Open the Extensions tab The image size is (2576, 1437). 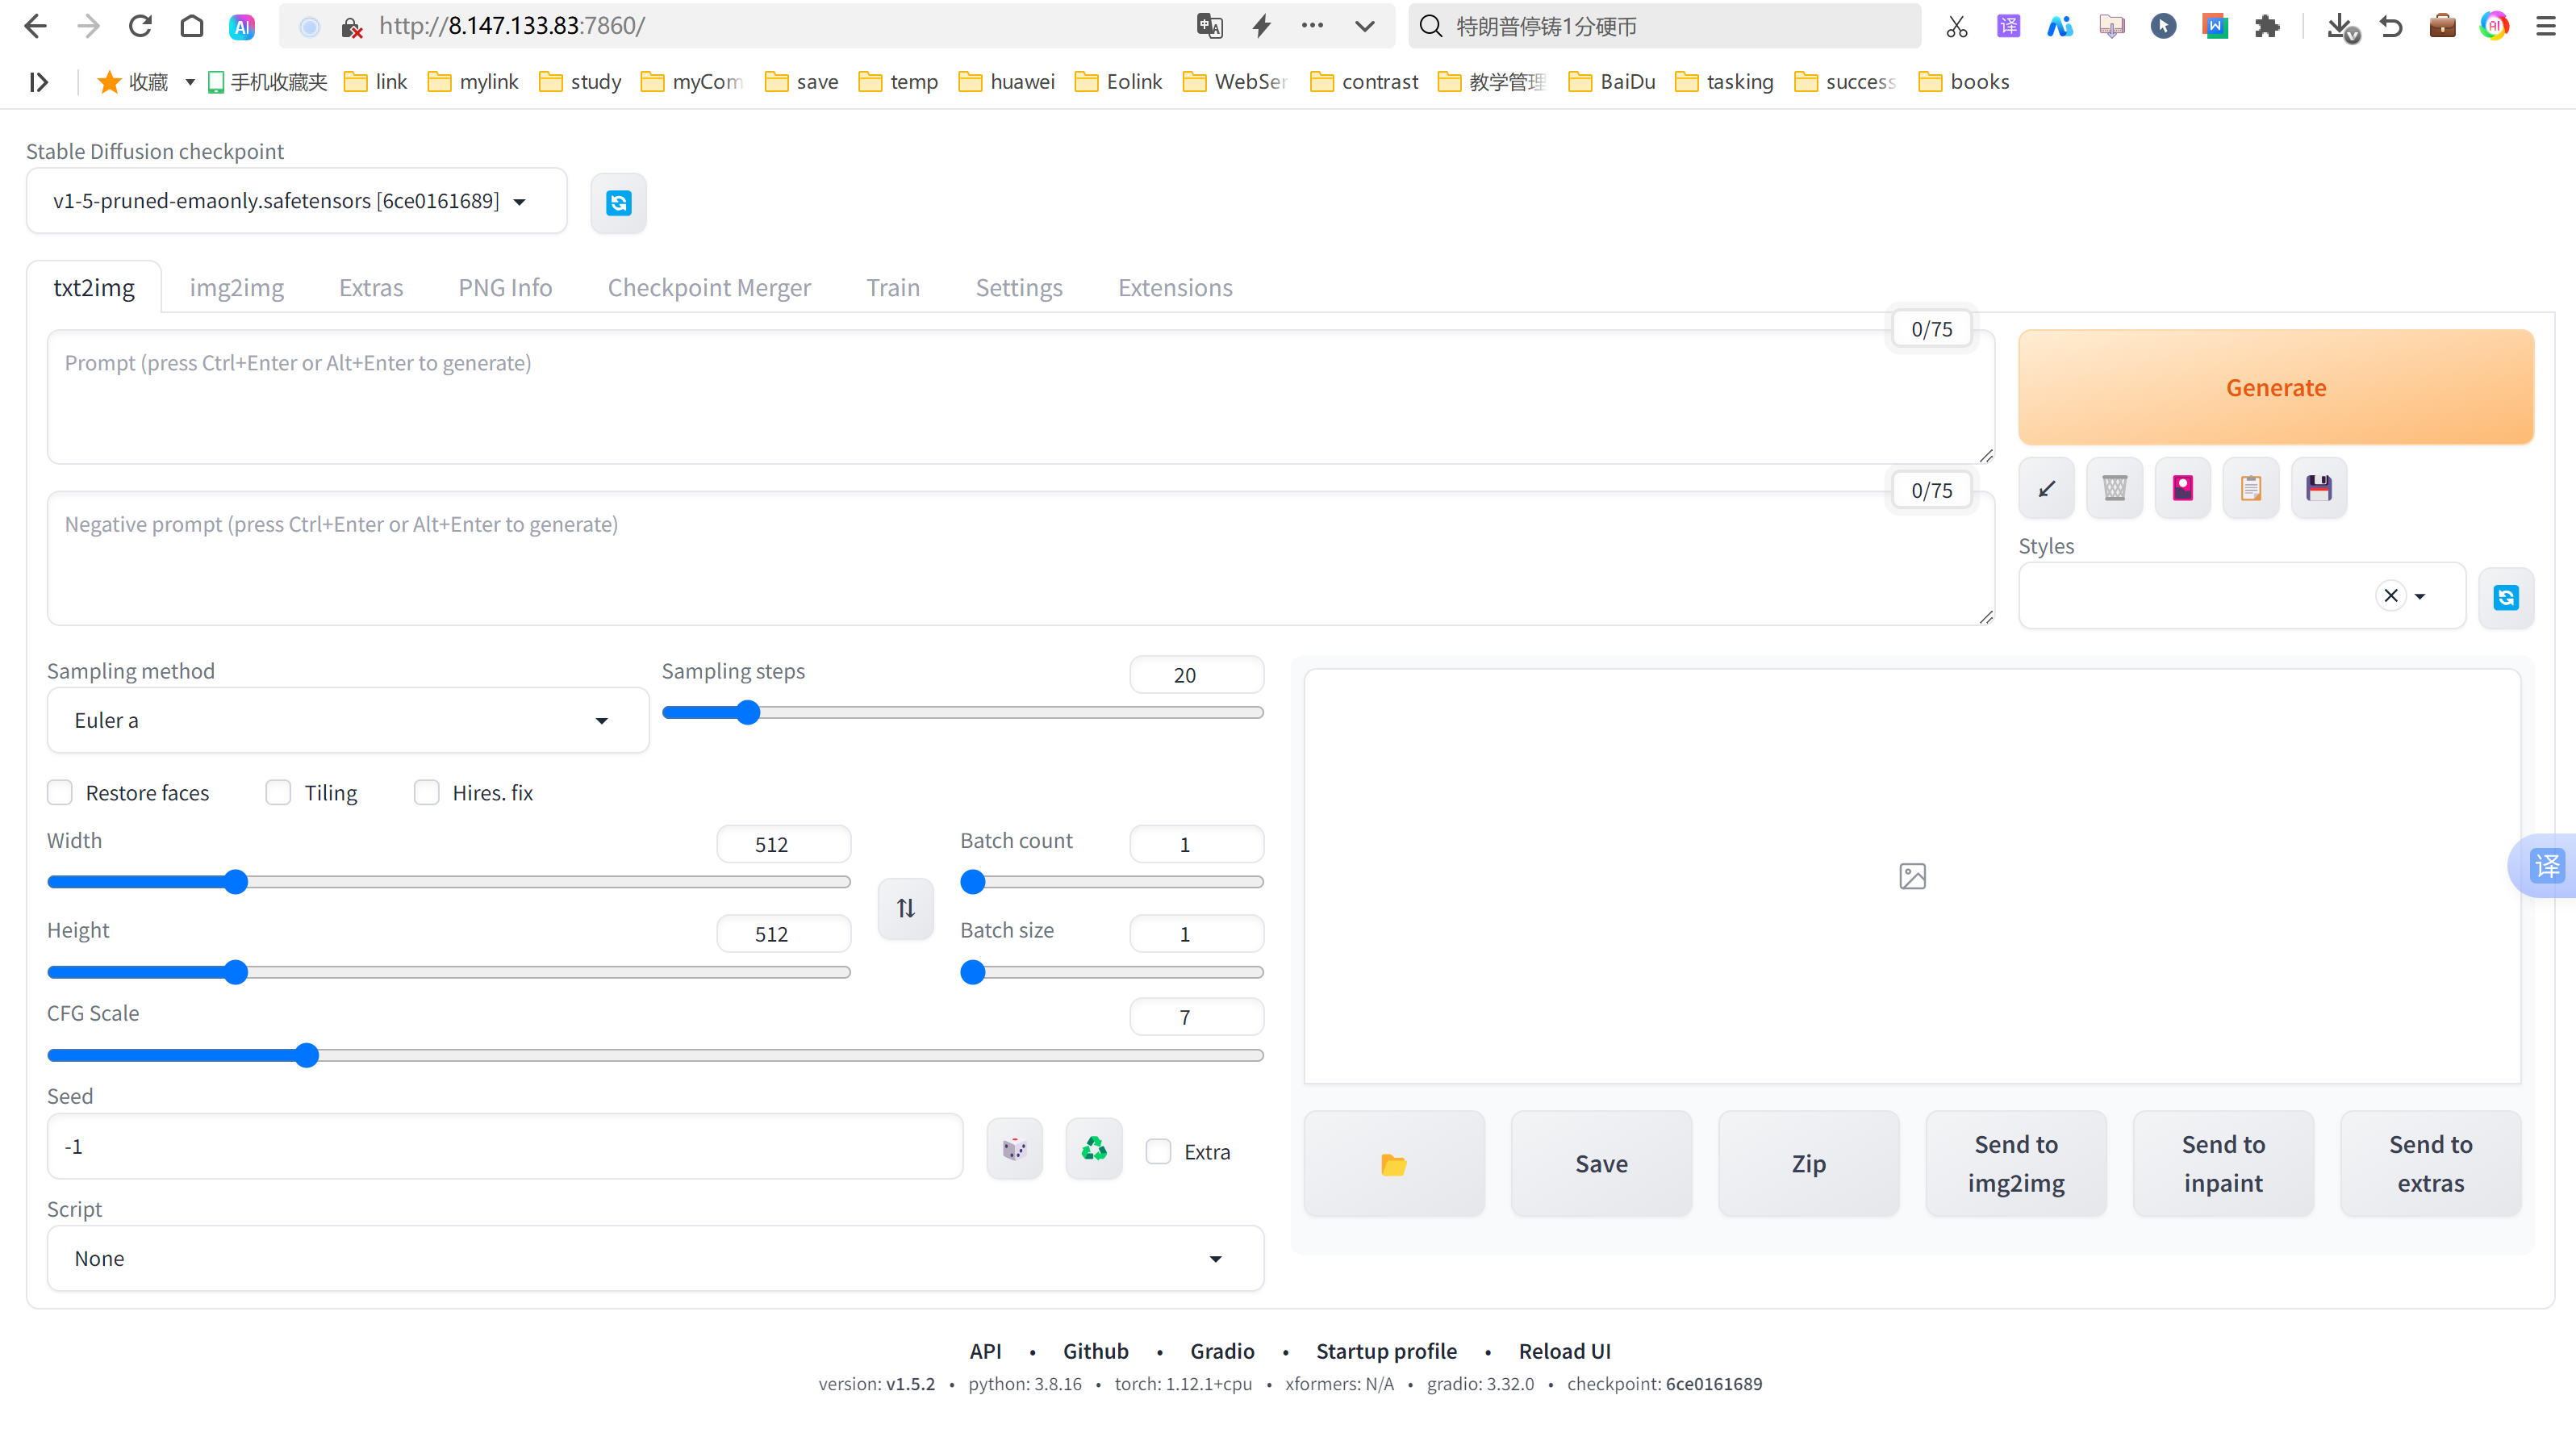1174,288
